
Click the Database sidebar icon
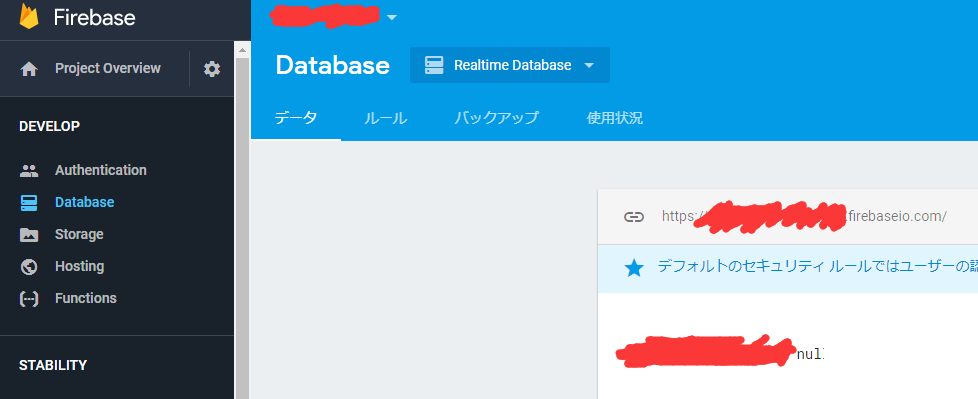click(29, 203)
